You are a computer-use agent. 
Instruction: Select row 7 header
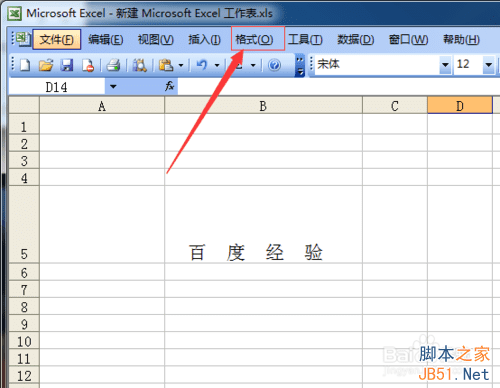coord(24,289)
